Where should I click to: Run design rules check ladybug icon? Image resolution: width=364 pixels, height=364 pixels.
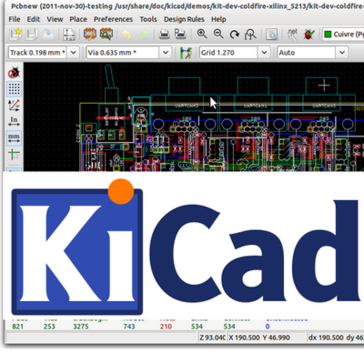(x=309, y=34)
